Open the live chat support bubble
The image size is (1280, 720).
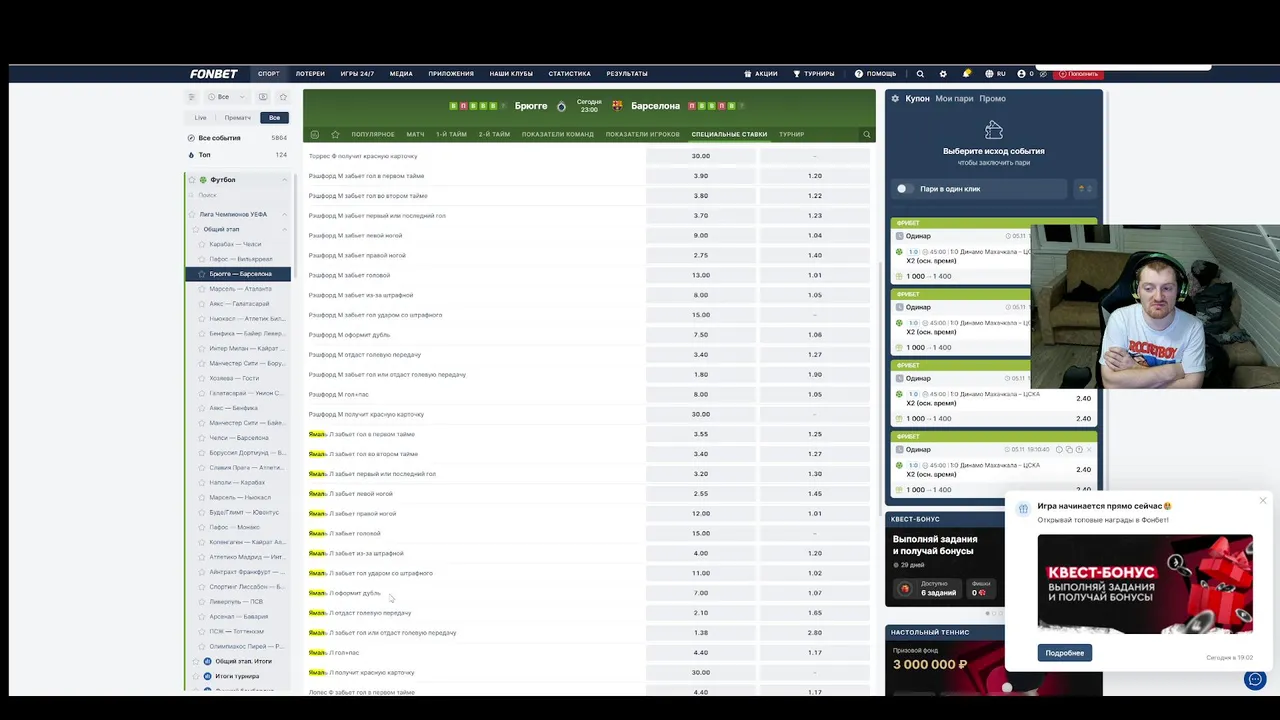coord(1255,680)
